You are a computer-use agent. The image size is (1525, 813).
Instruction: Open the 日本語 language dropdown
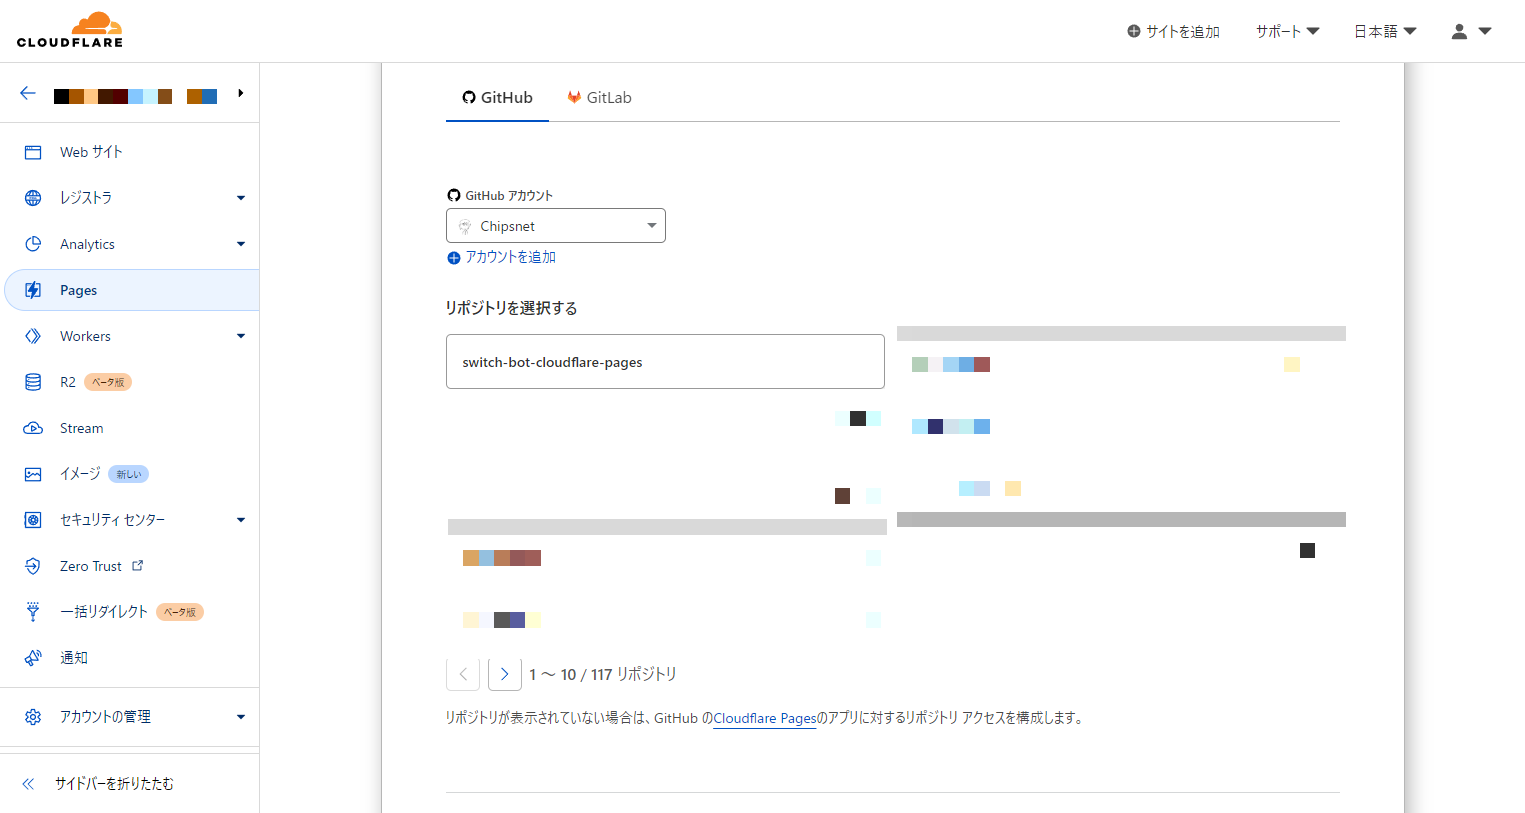pyautogui.click(x=1384, y=31)
